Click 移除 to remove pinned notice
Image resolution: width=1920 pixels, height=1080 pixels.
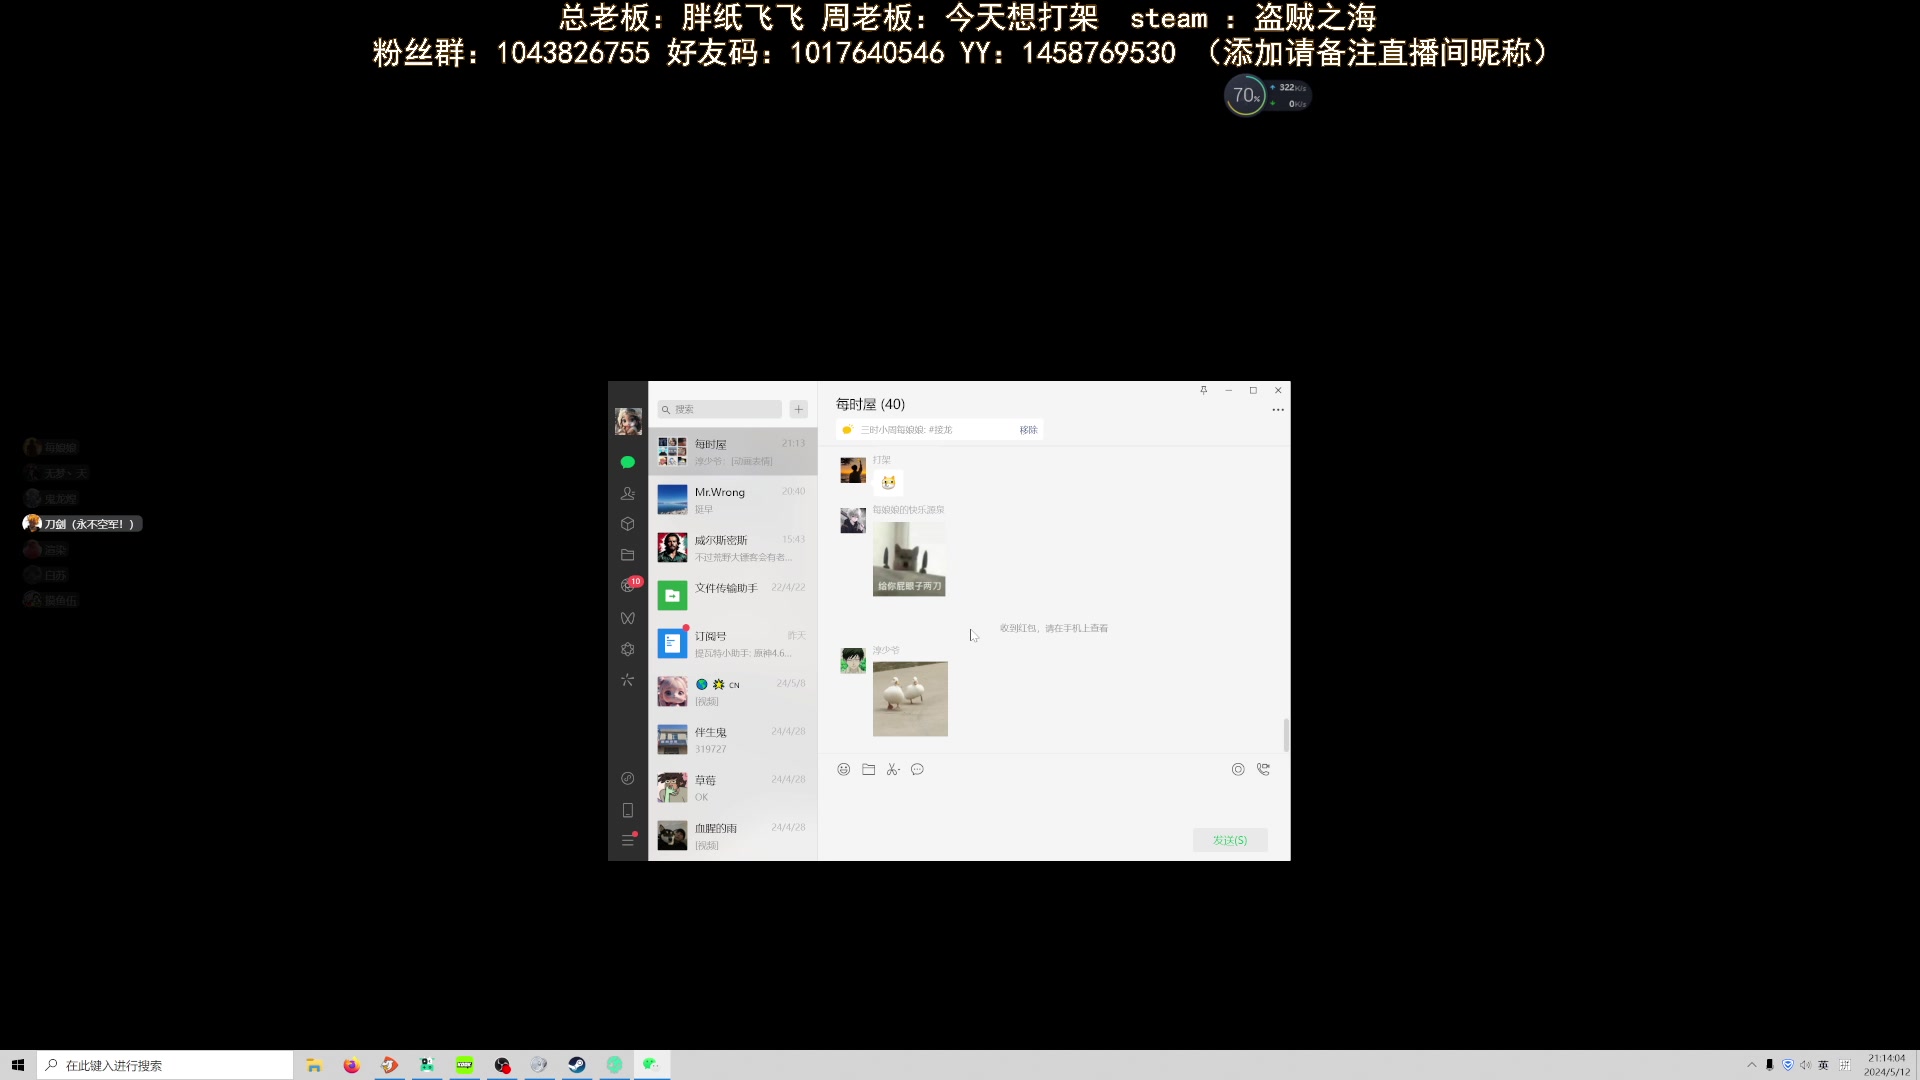pos(1028,430)
